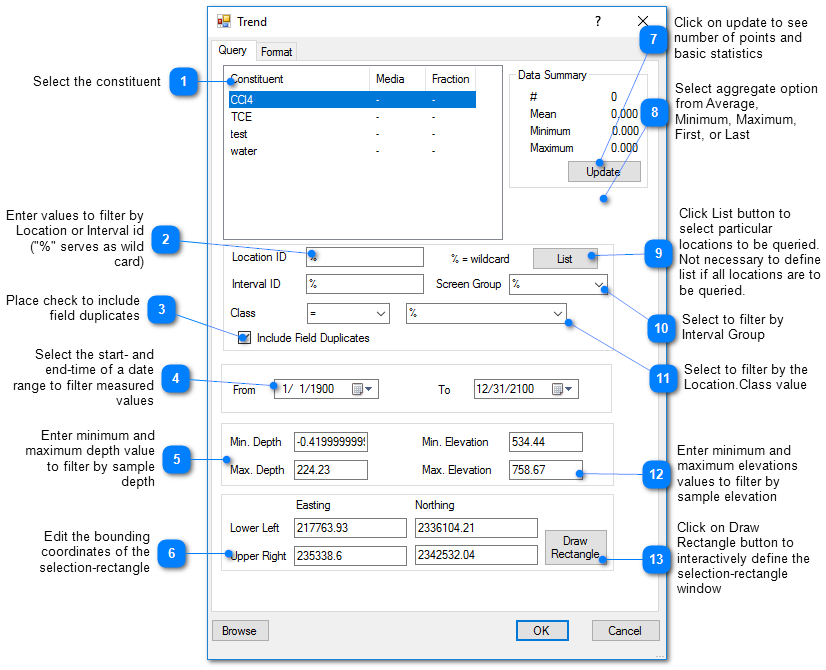Select the Query tab

point(233,51)
